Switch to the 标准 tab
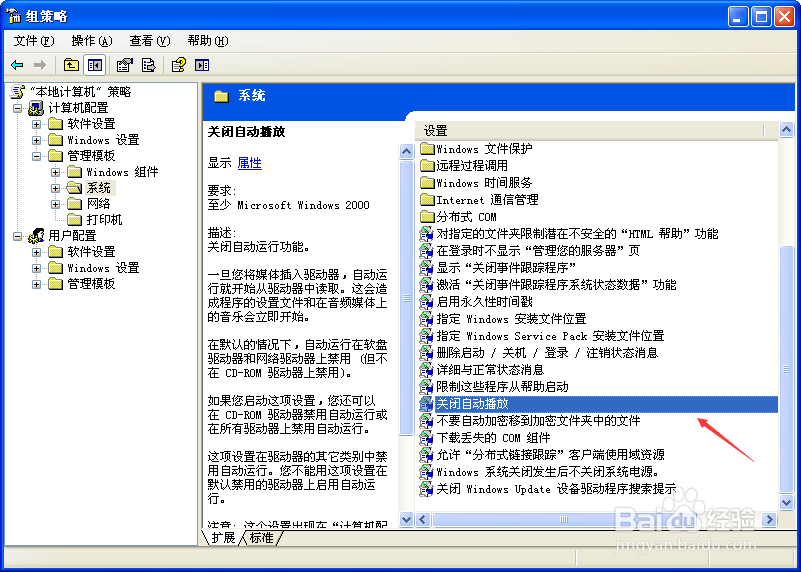 click(x=262, y=537)
